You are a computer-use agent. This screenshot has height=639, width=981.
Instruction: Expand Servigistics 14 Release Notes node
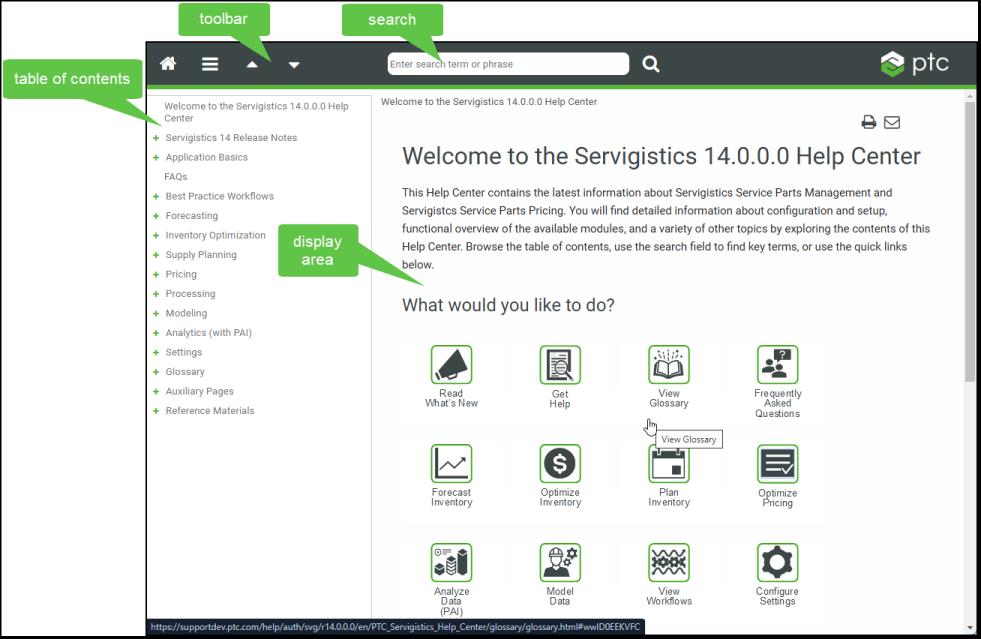point(156,138)
